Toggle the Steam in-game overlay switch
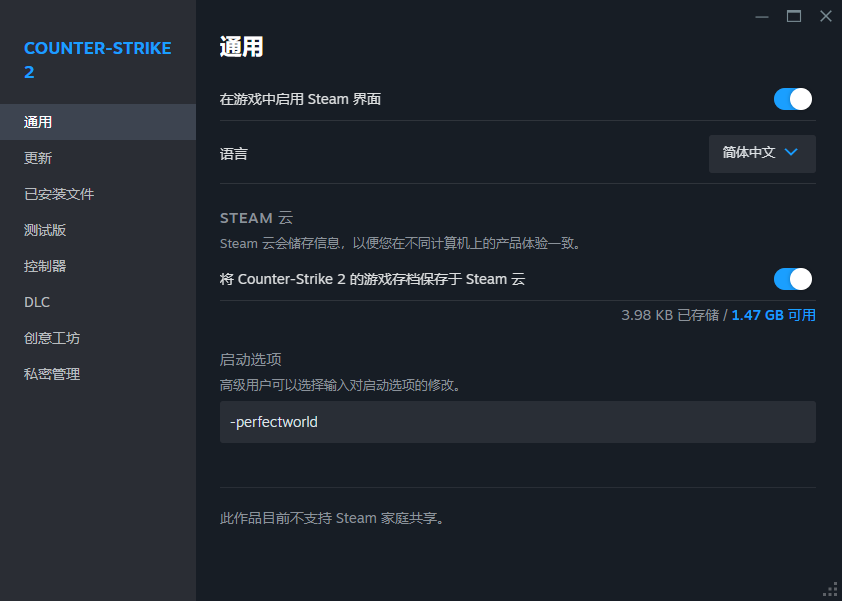The image size is (842, 601). click(793, 99)
